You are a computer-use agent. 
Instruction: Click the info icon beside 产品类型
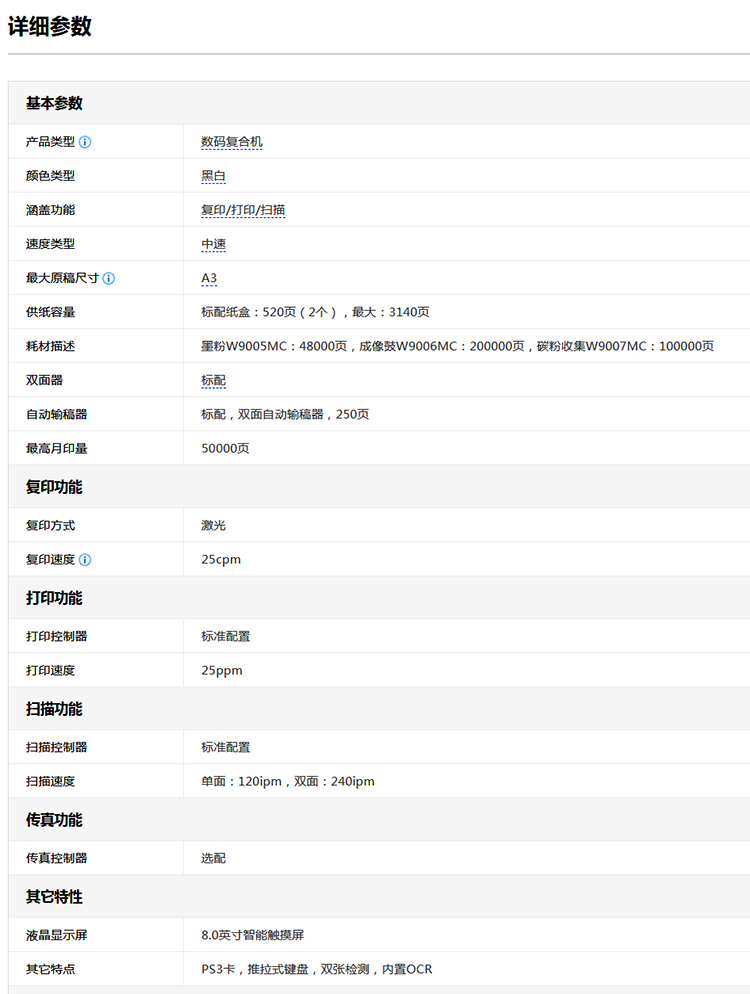tap(85, 142)
